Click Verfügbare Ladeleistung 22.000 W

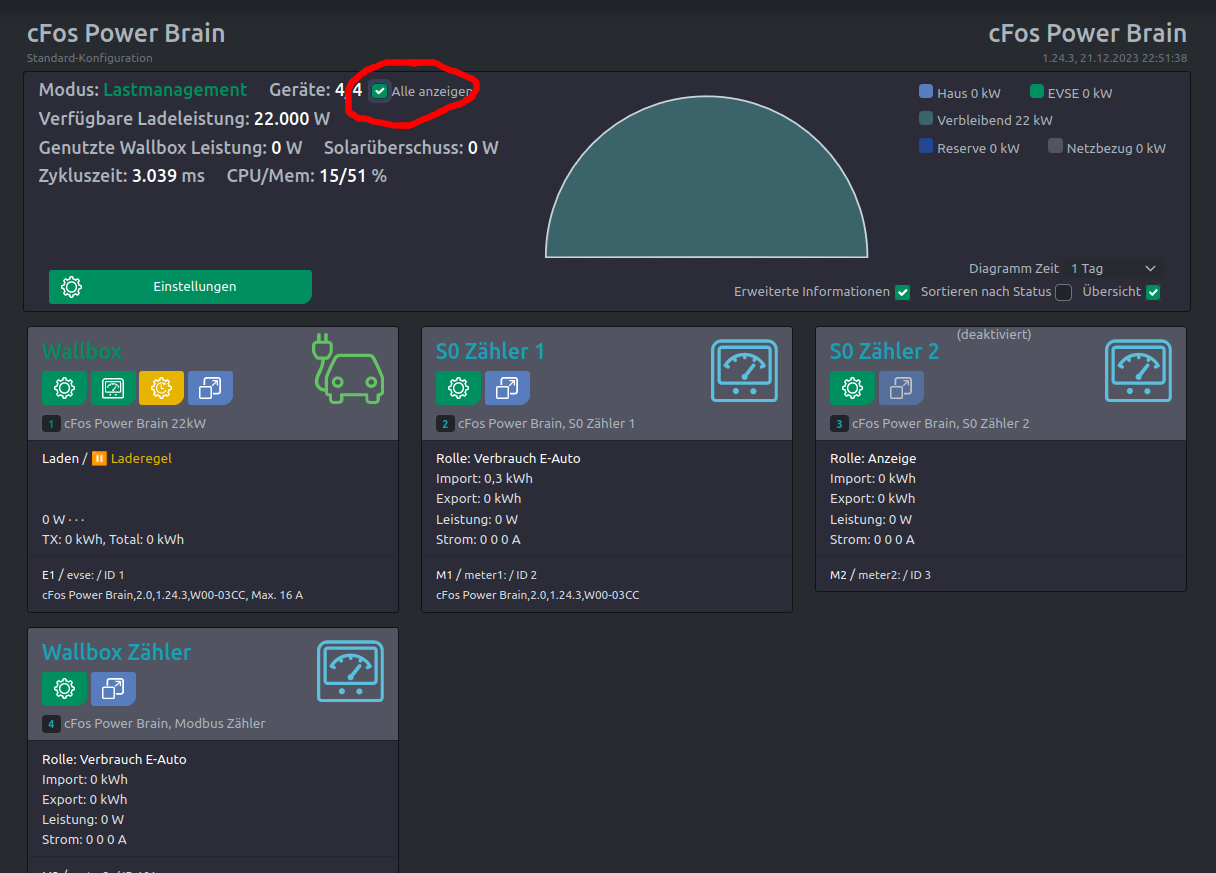184,119
